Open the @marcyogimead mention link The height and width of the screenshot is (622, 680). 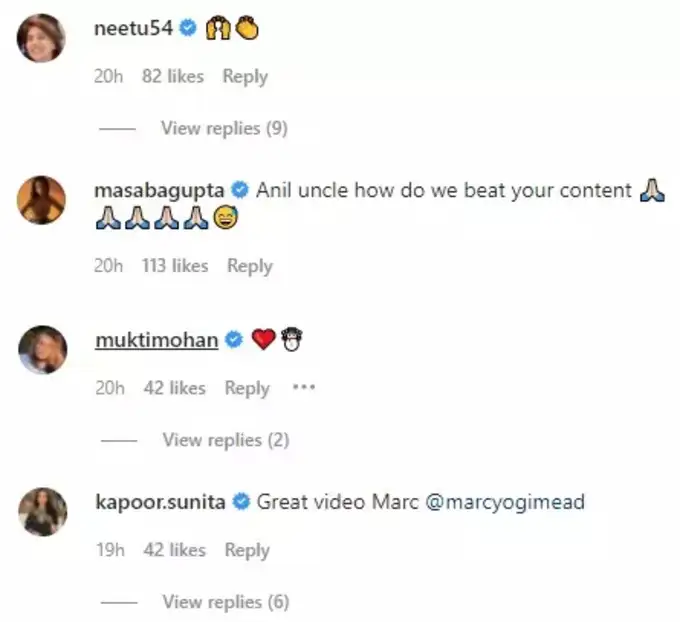pos(505,502)
